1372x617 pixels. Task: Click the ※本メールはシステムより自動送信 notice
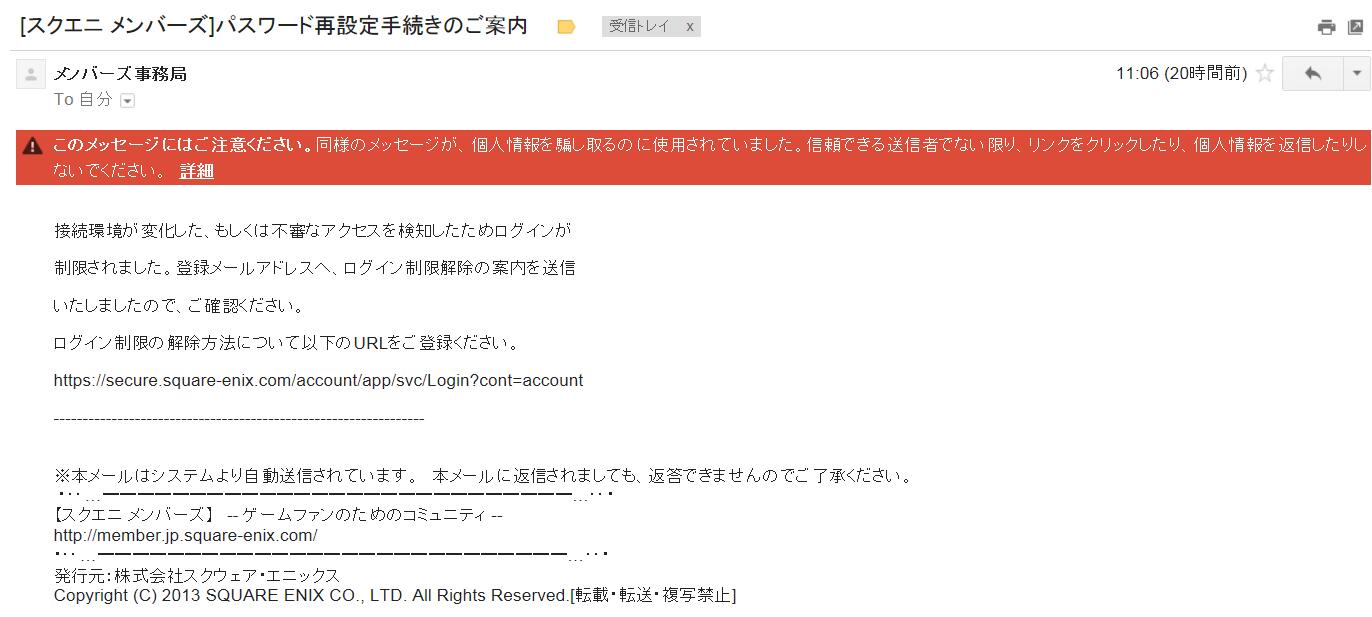click(484, 476)
